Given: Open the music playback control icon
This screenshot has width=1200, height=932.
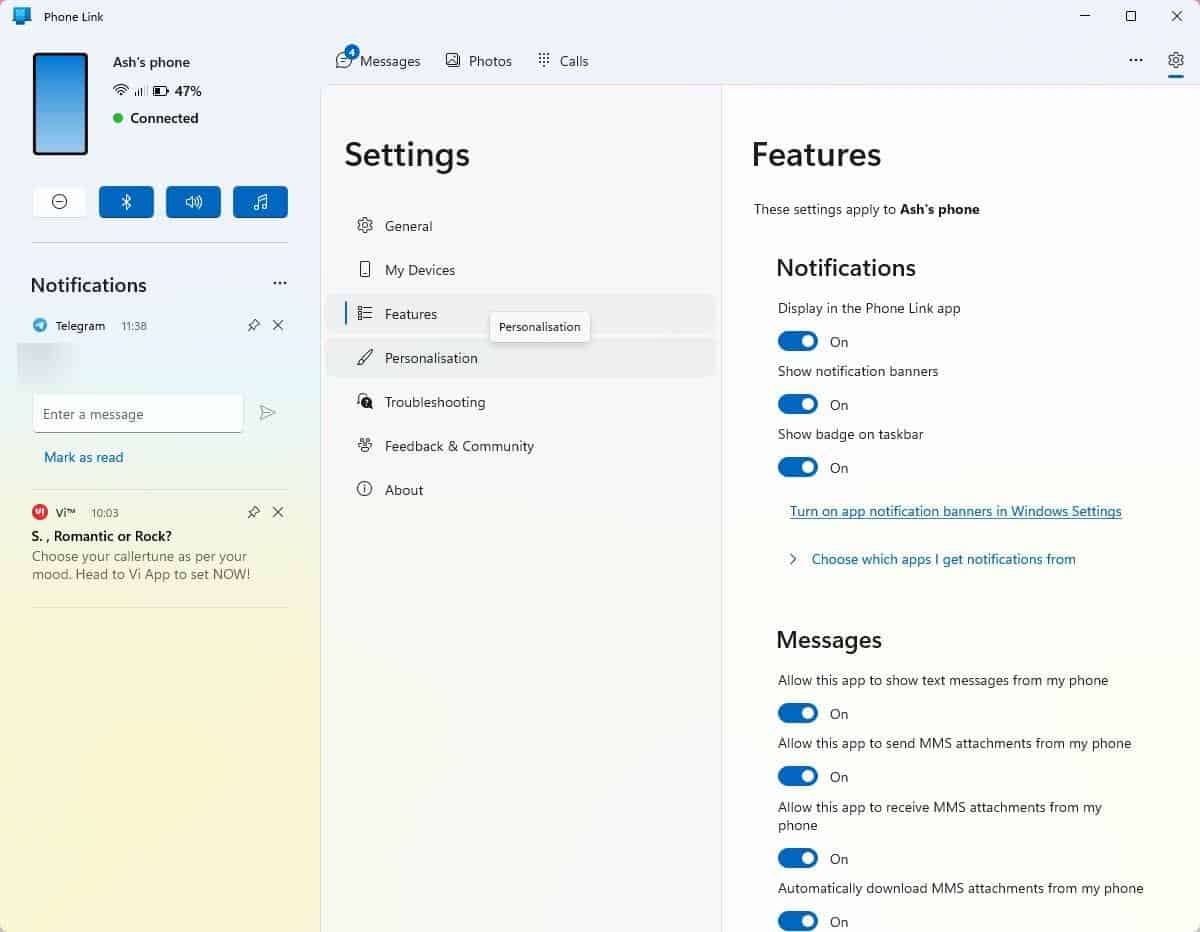Looking at the screenshot, I should pyautogui.click(x=260, y=201).
